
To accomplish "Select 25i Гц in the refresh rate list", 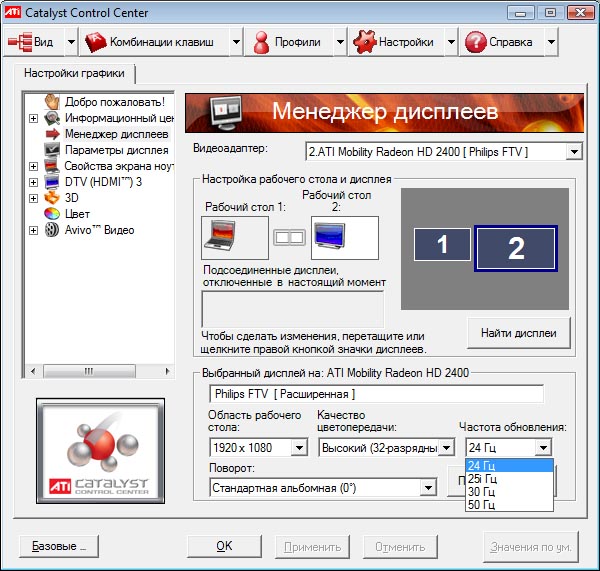I will 509,479.
